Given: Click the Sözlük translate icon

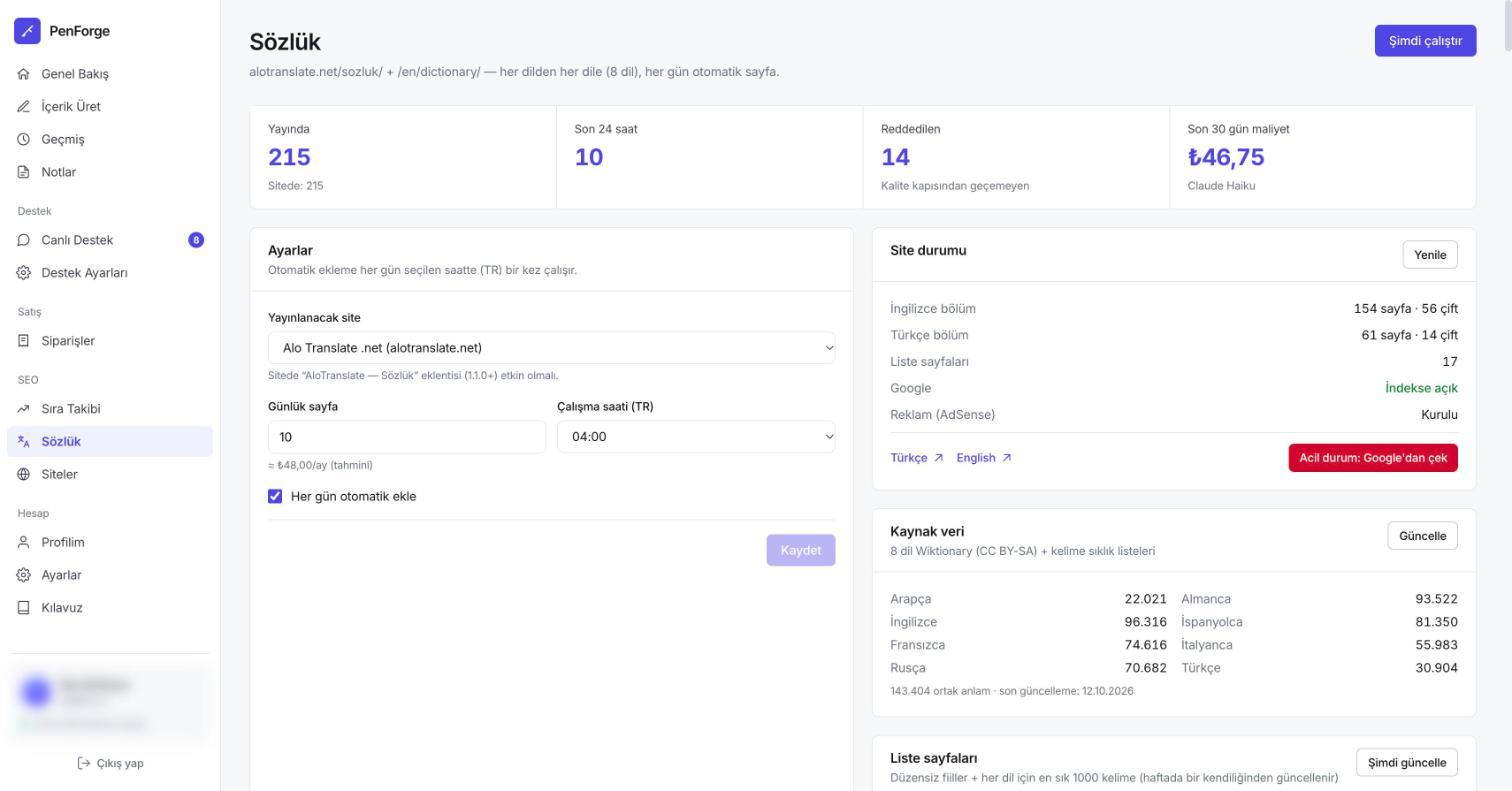Looking at the screenshot, I should (24, 442).
